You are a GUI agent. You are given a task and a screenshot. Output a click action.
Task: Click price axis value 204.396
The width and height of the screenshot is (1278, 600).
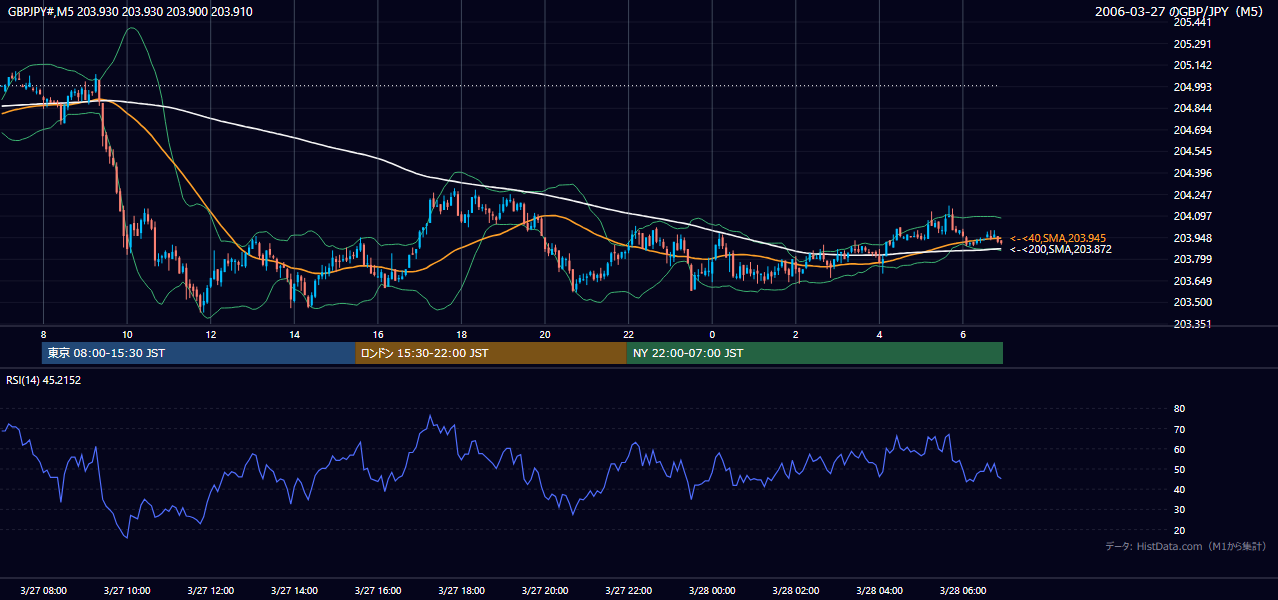1191,173
